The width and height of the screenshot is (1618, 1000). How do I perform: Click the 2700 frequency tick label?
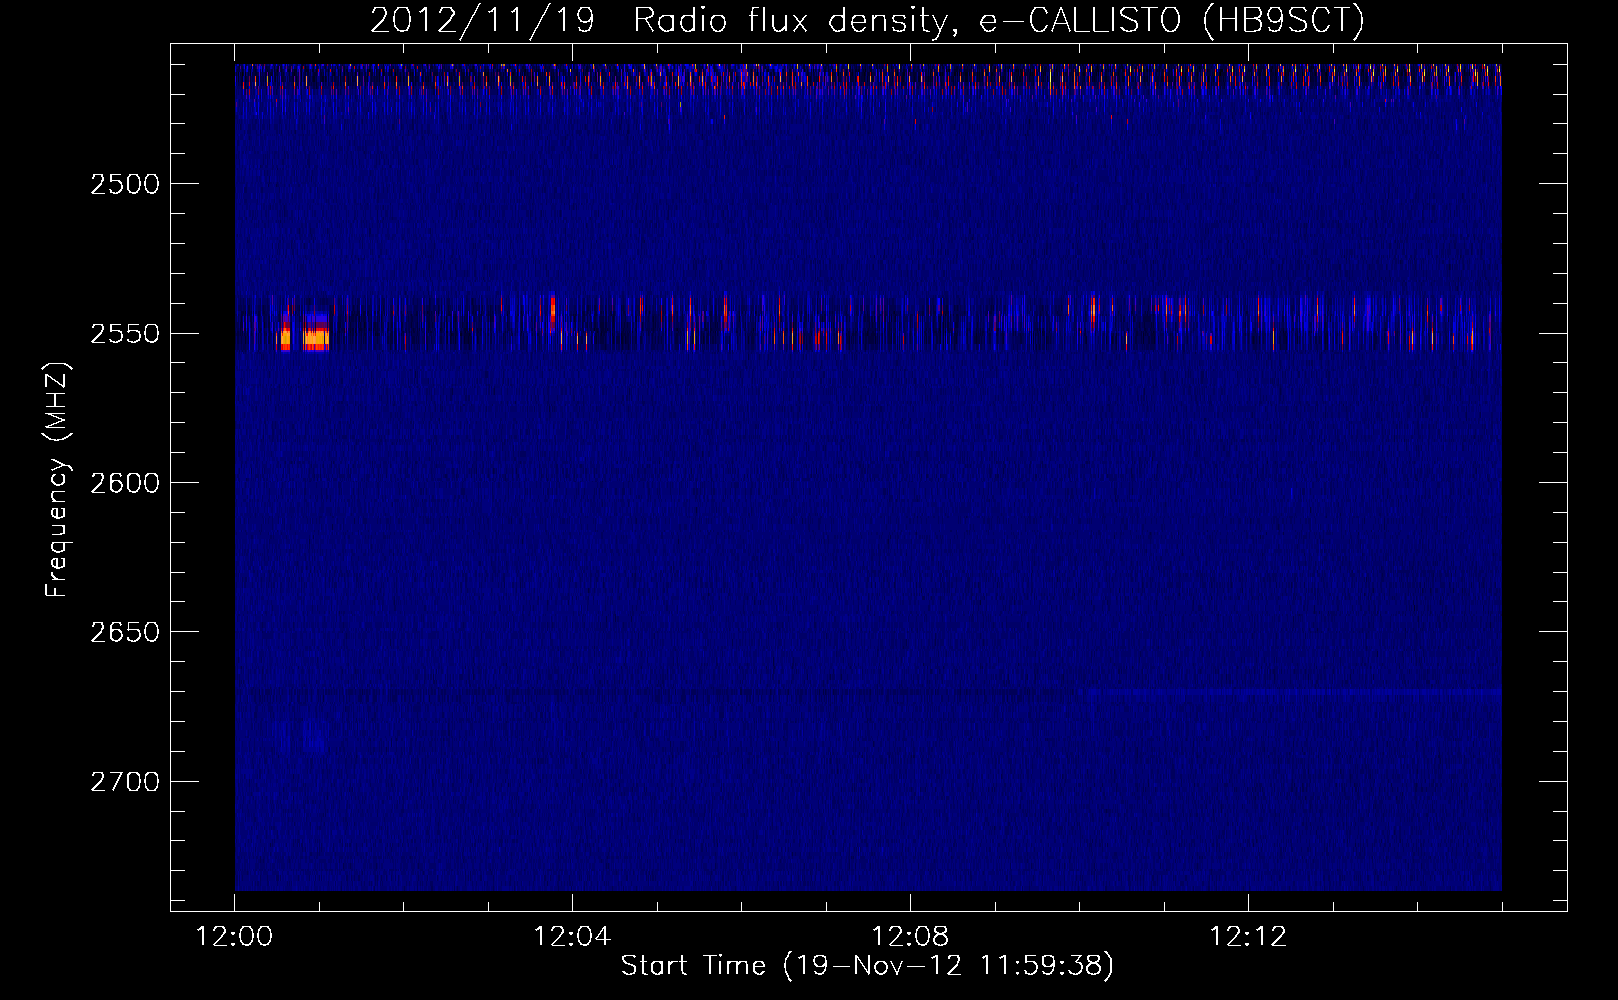point(125,782)
